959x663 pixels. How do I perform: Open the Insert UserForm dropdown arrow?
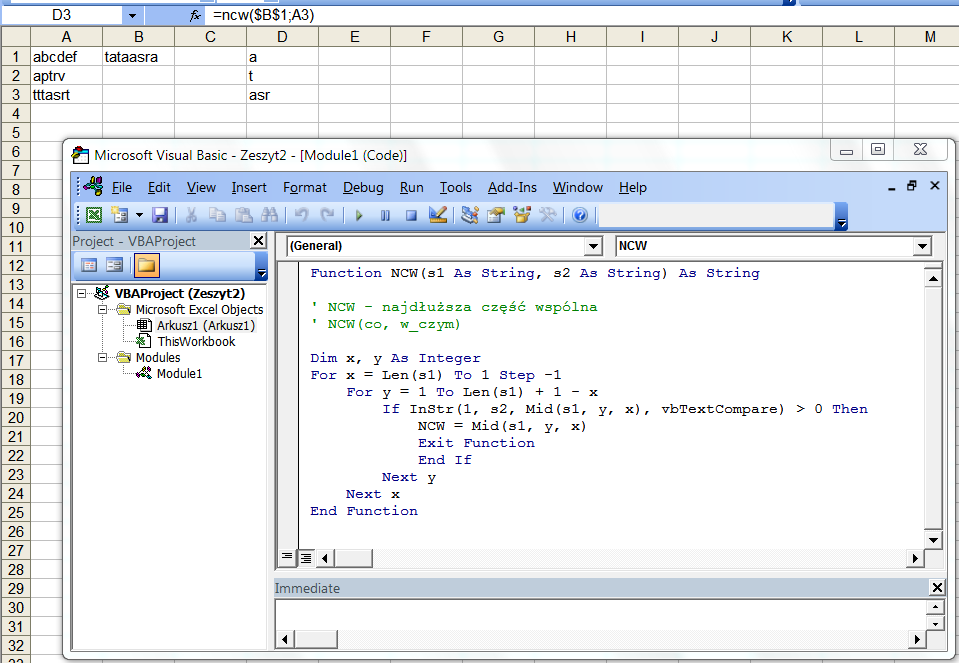139,215
